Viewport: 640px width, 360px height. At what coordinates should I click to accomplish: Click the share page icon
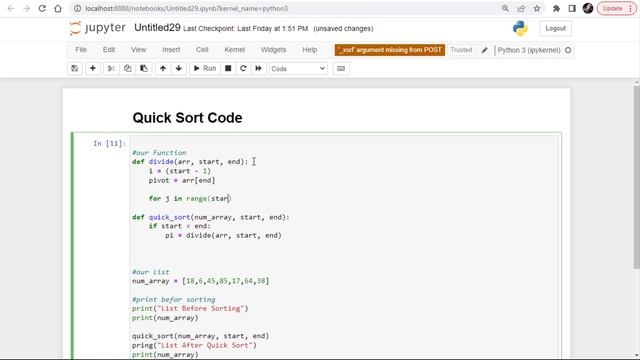pyautogui.click(x=521, y=9)
